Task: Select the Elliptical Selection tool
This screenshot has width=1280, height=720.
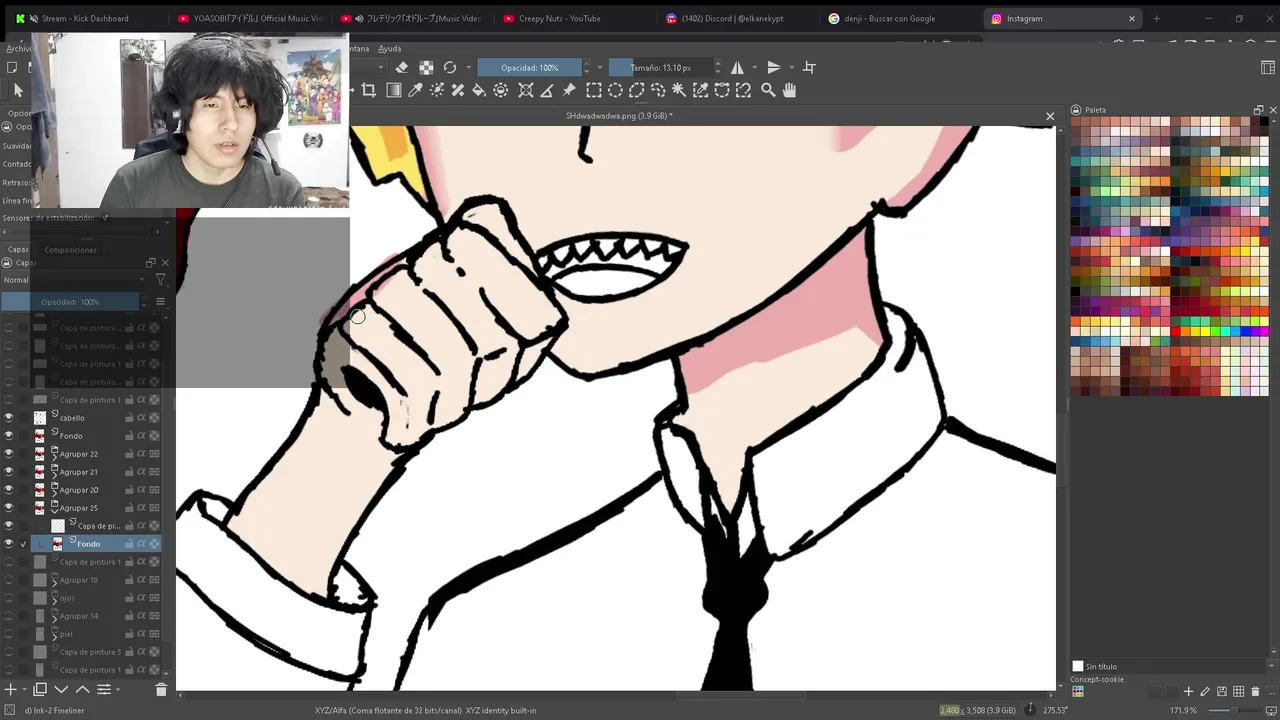Action: pos(615,90)
